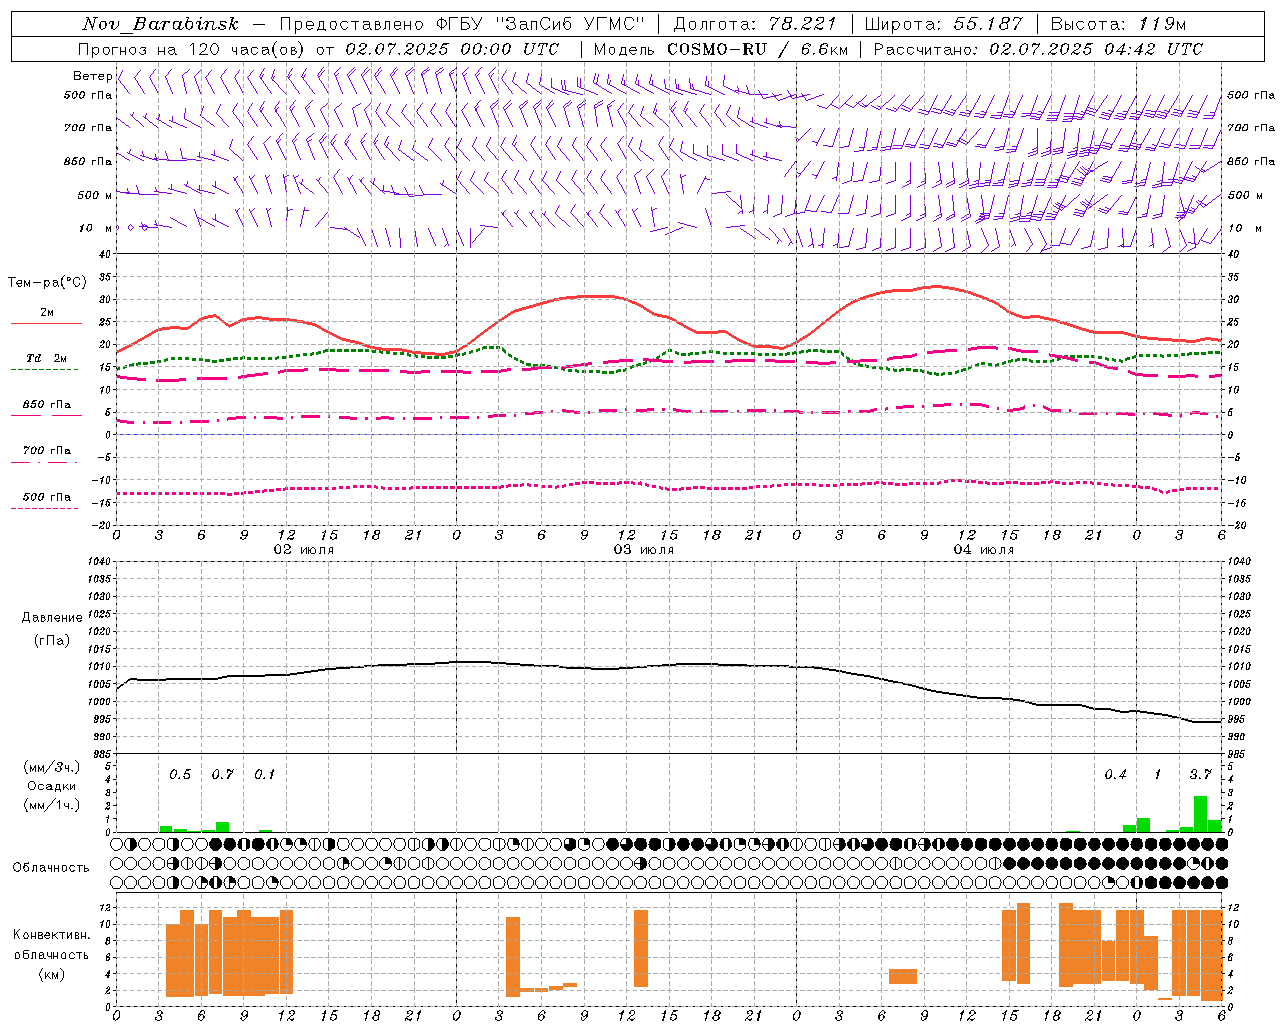The width and height of the screenshot is (1280, 1024).
Task: Click the precipitation value "0.5"
Action: 180,775
